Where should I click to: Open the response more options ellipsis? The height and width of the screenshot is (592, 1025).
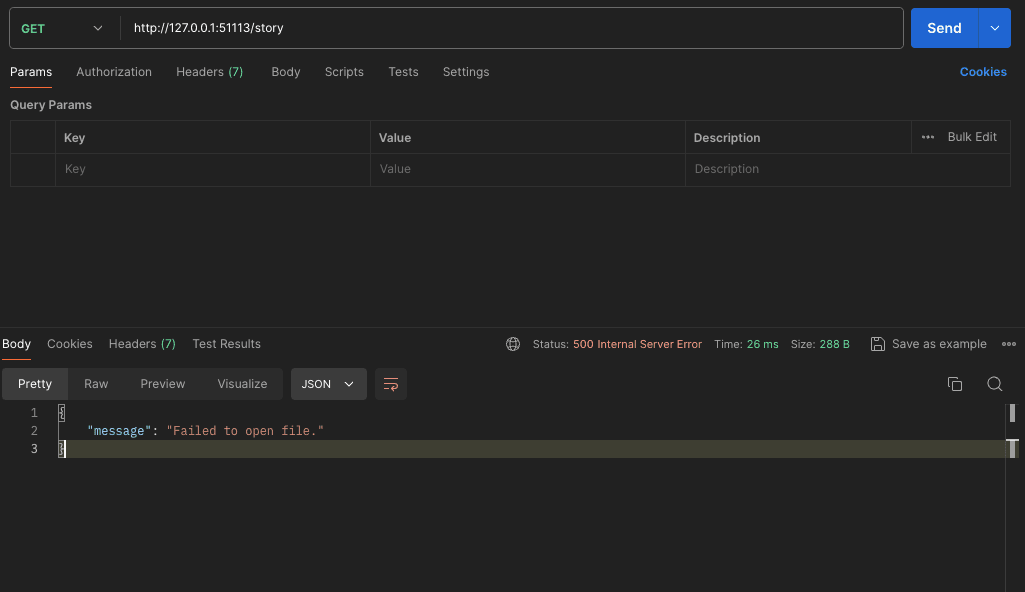click(1009, 344)
